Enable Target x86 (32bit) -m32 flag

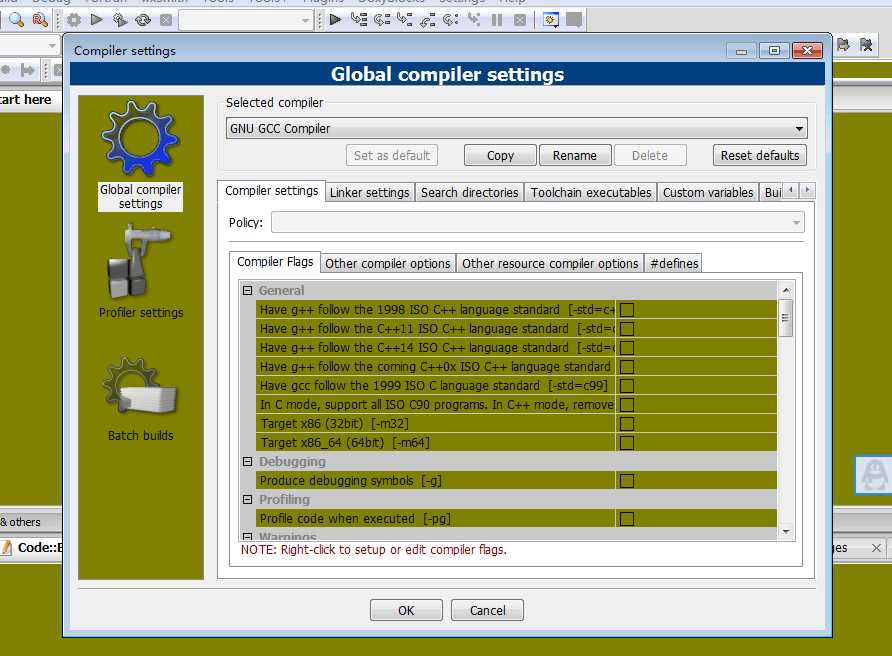click(x=627, y=424)
